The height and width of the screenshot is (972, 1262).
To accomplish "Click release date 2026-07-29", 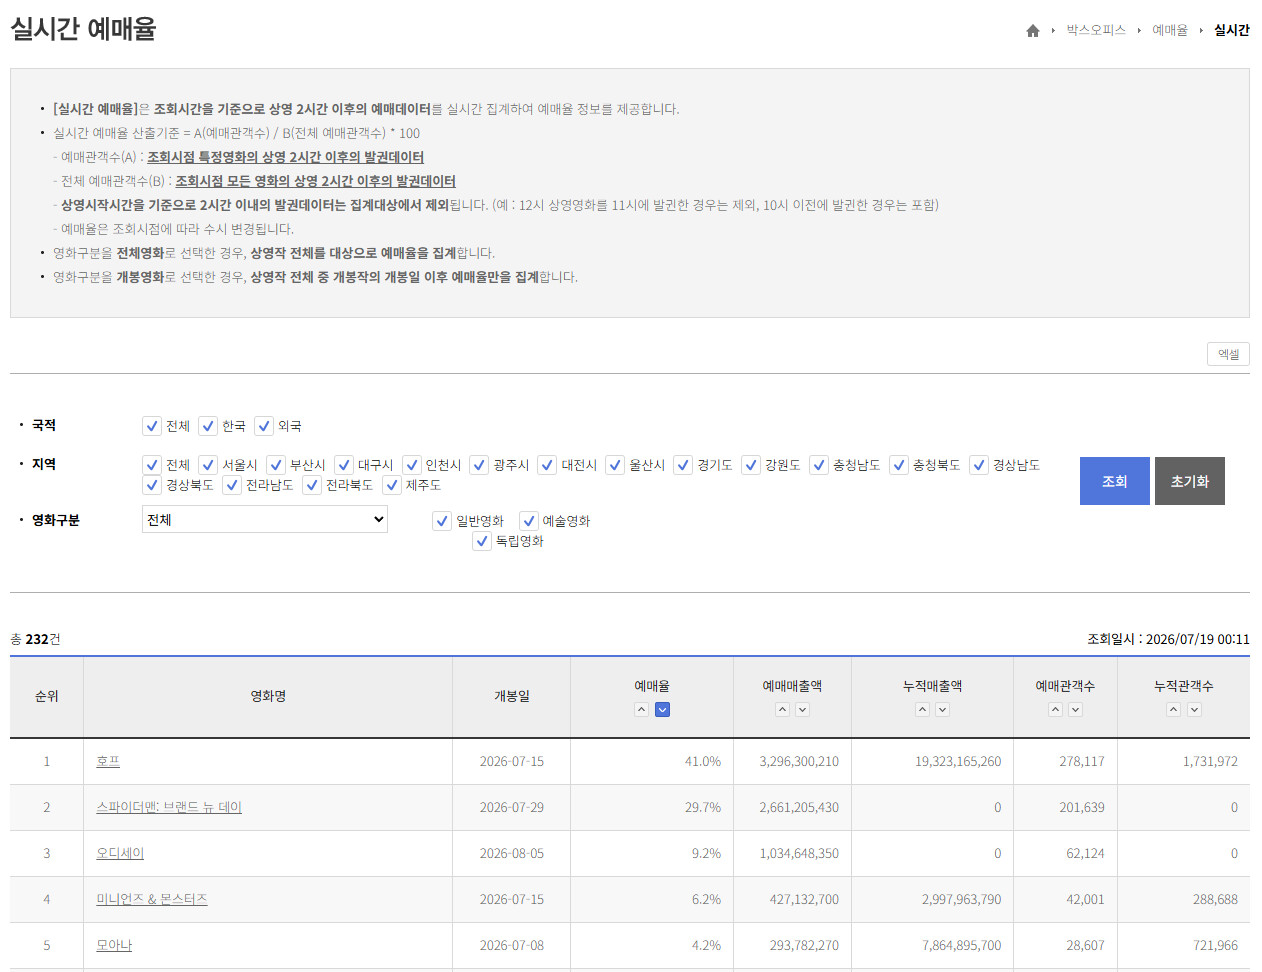I will (x=512, y=808).
